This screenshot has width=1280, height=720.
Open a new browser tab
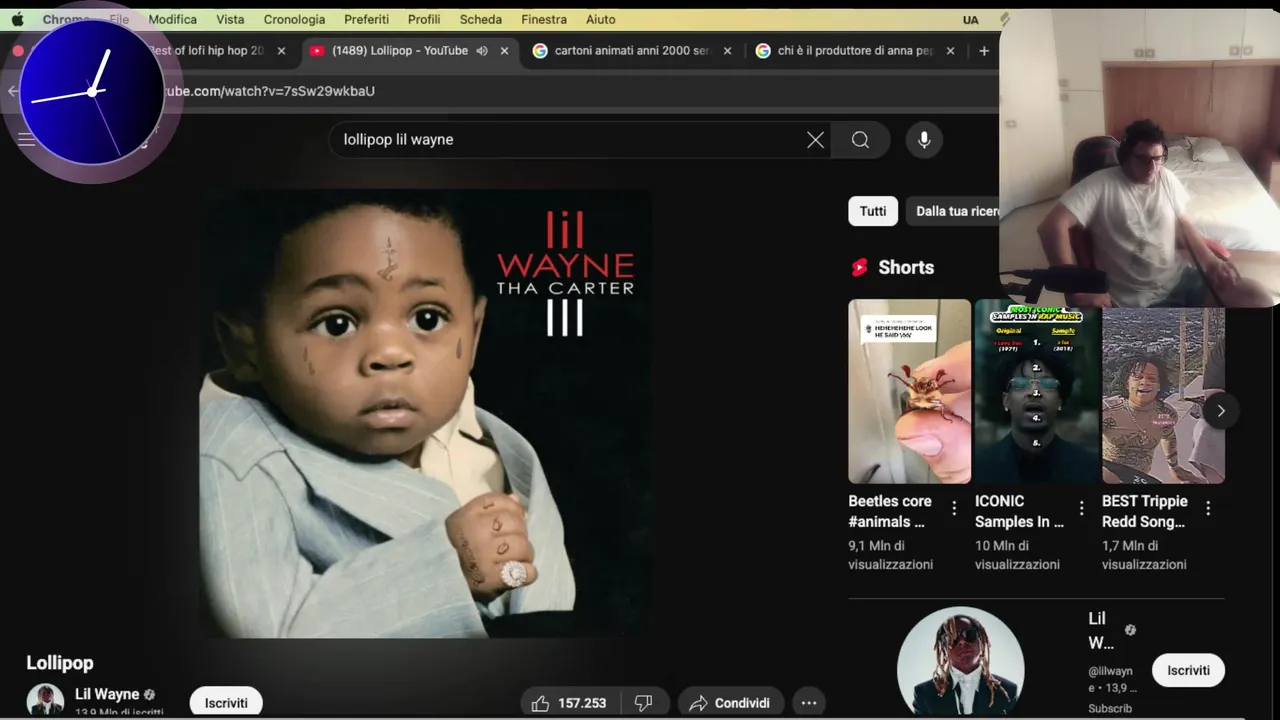click(x=984, y=51)
